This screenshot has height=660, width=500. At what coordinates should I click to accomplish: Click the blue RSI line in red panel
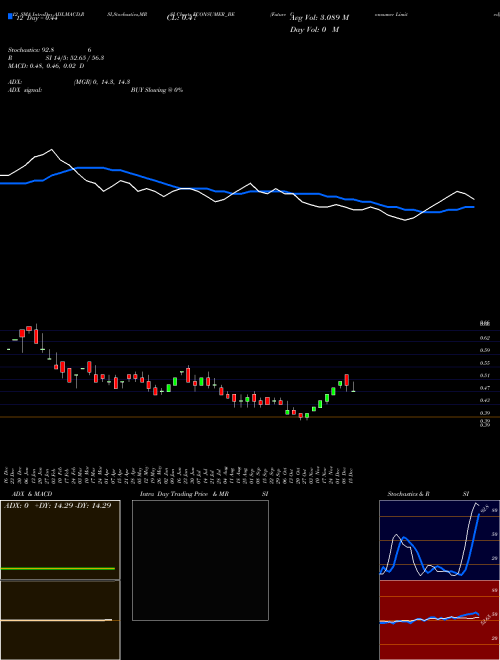tap(429, 618)
